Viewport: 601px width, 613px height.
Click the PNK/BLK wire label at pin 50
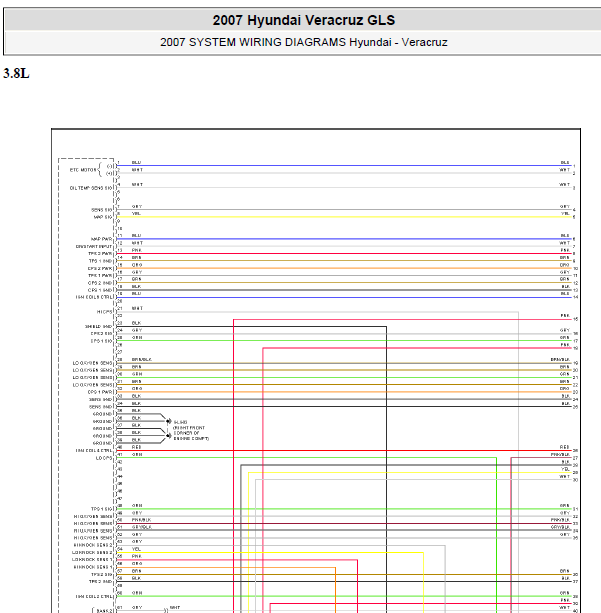click(x=141, y=520)
